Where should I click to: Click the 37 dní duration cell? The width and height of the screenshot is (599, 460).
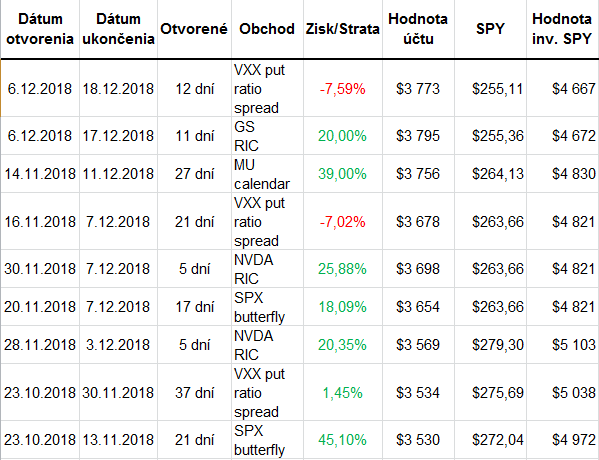[194, 392]
